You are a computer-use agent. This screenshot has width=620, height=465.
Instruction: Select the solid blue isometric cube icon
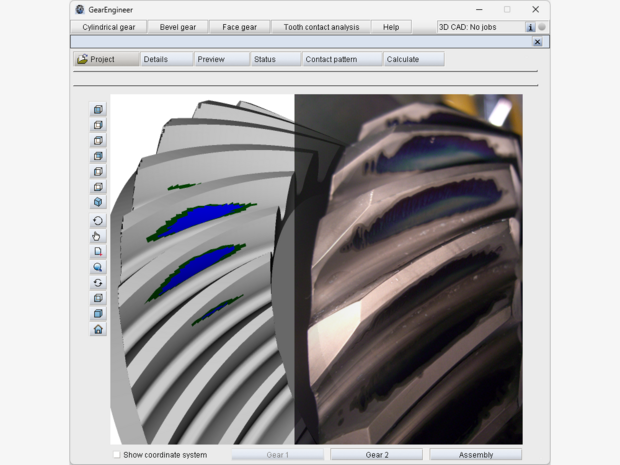pos(98,202)
